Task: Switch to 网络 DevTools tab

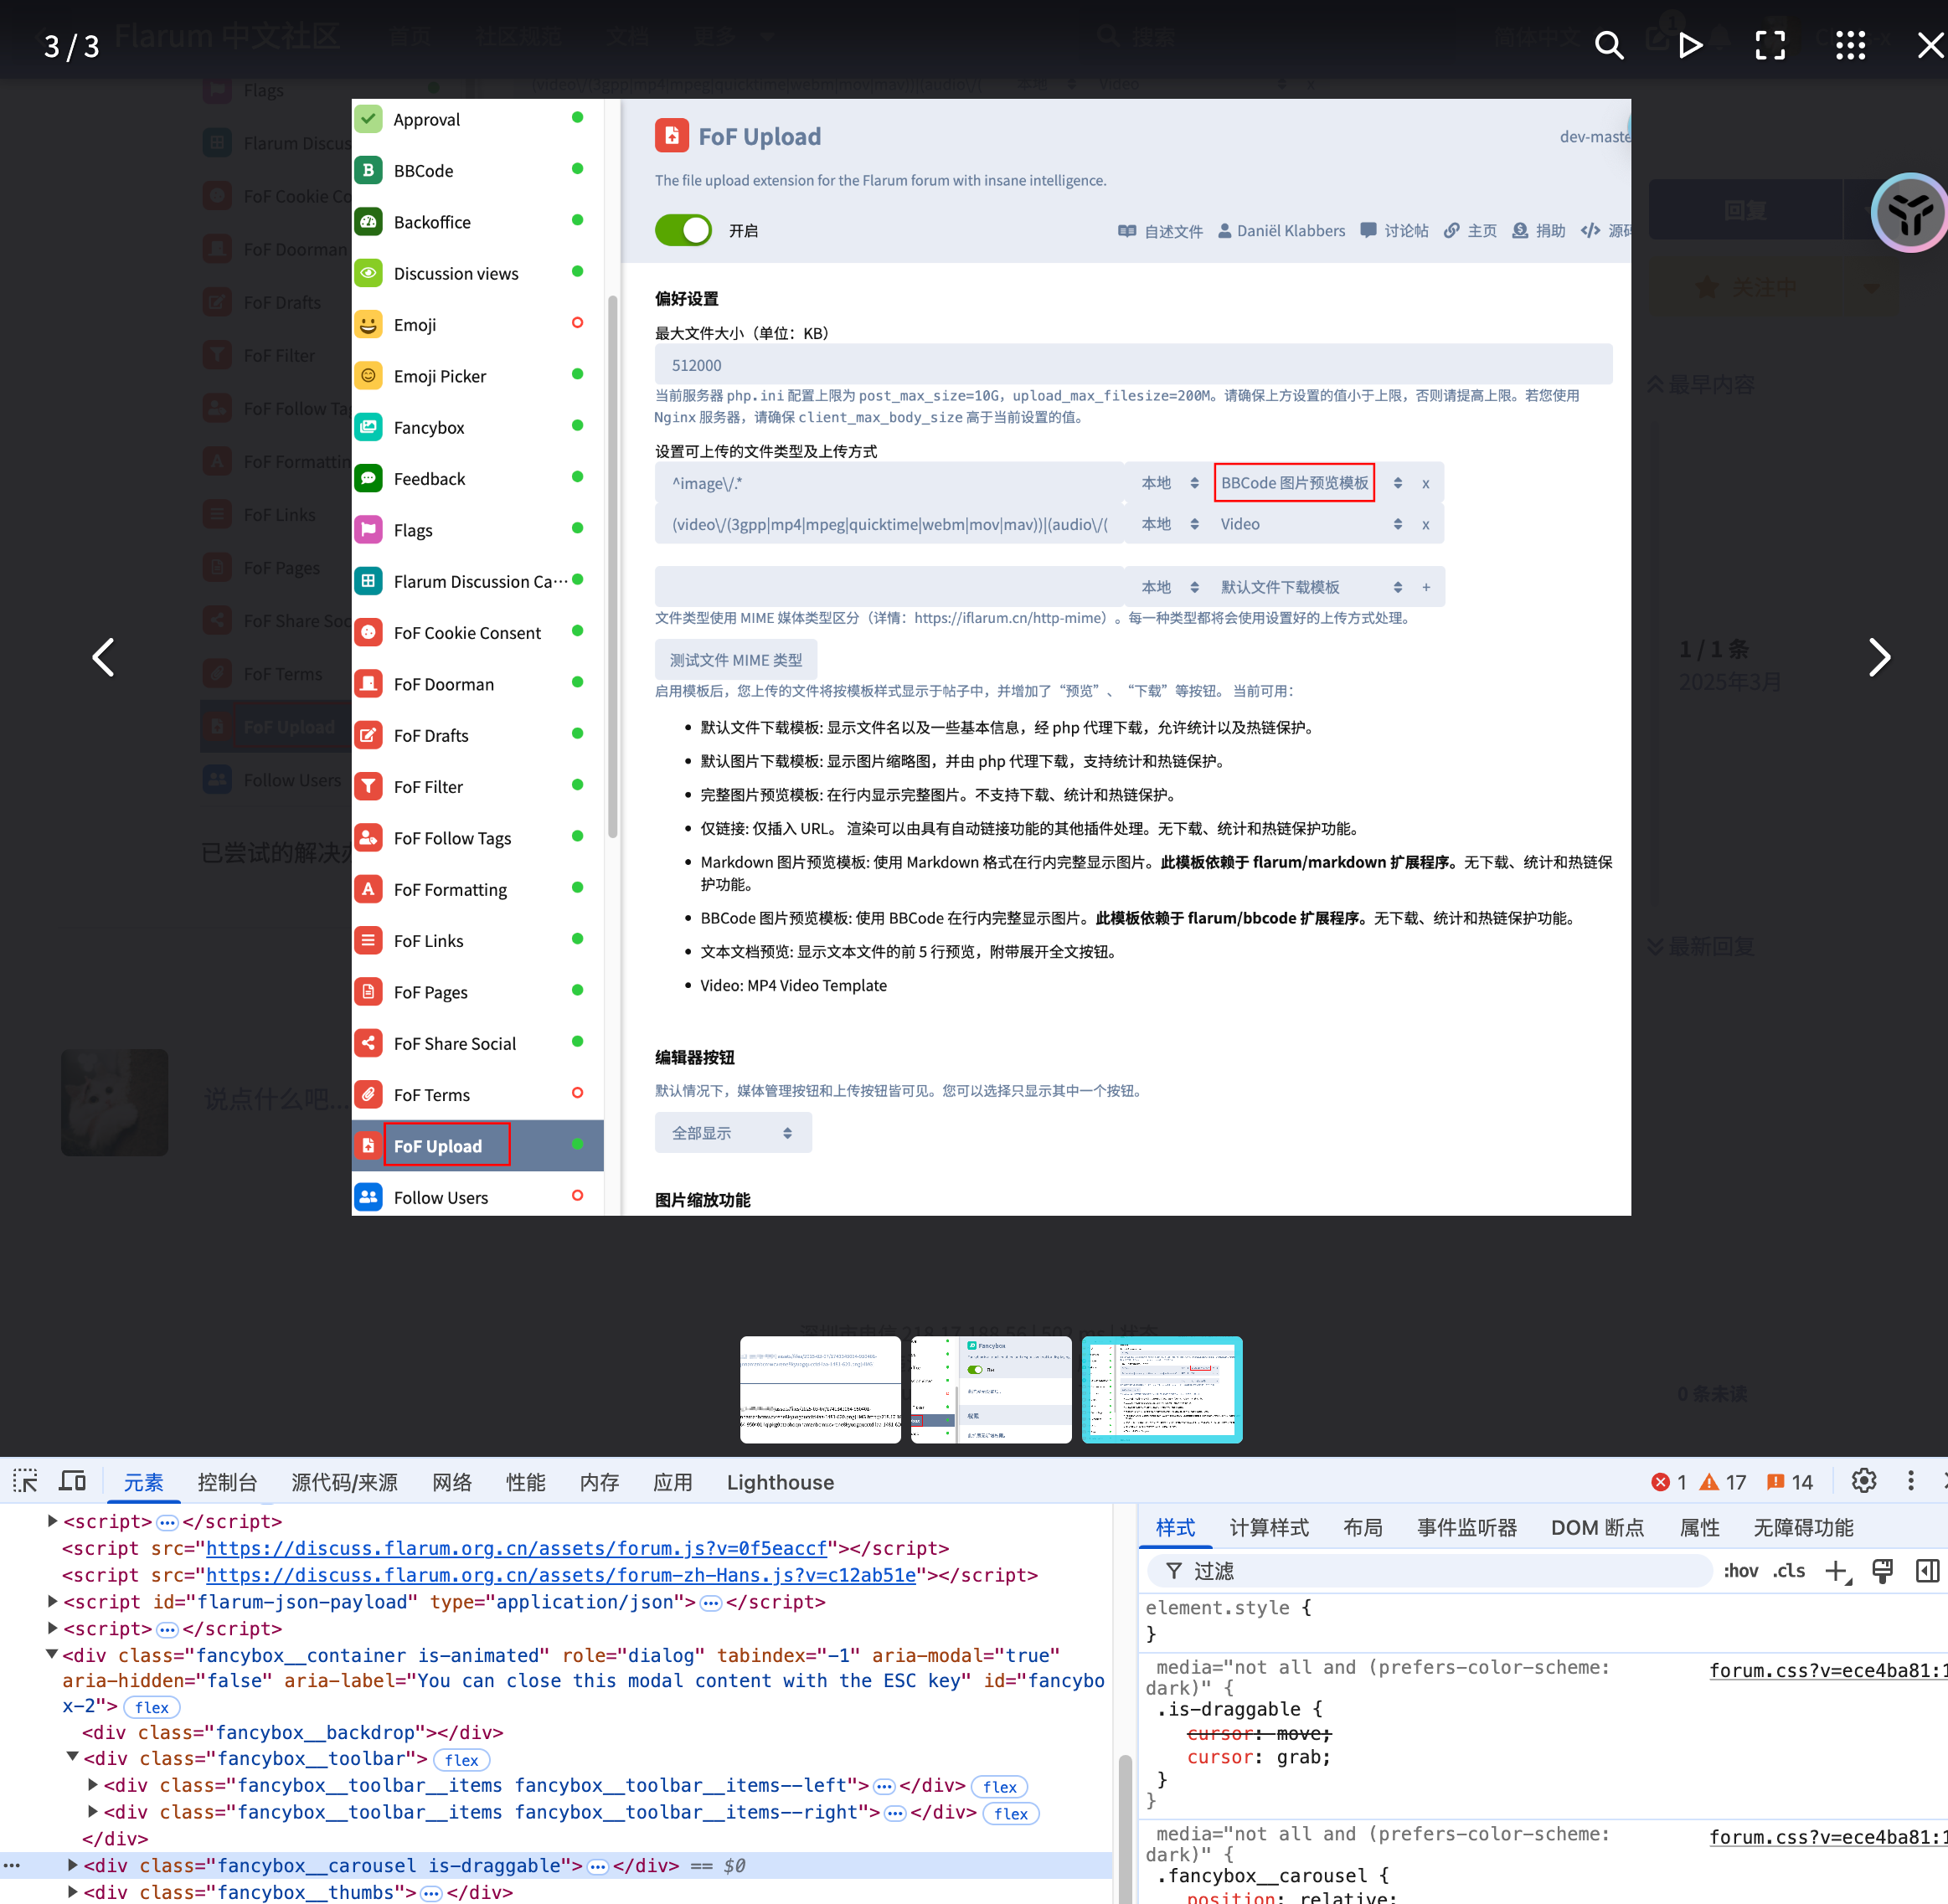Action: [452, 1482]
